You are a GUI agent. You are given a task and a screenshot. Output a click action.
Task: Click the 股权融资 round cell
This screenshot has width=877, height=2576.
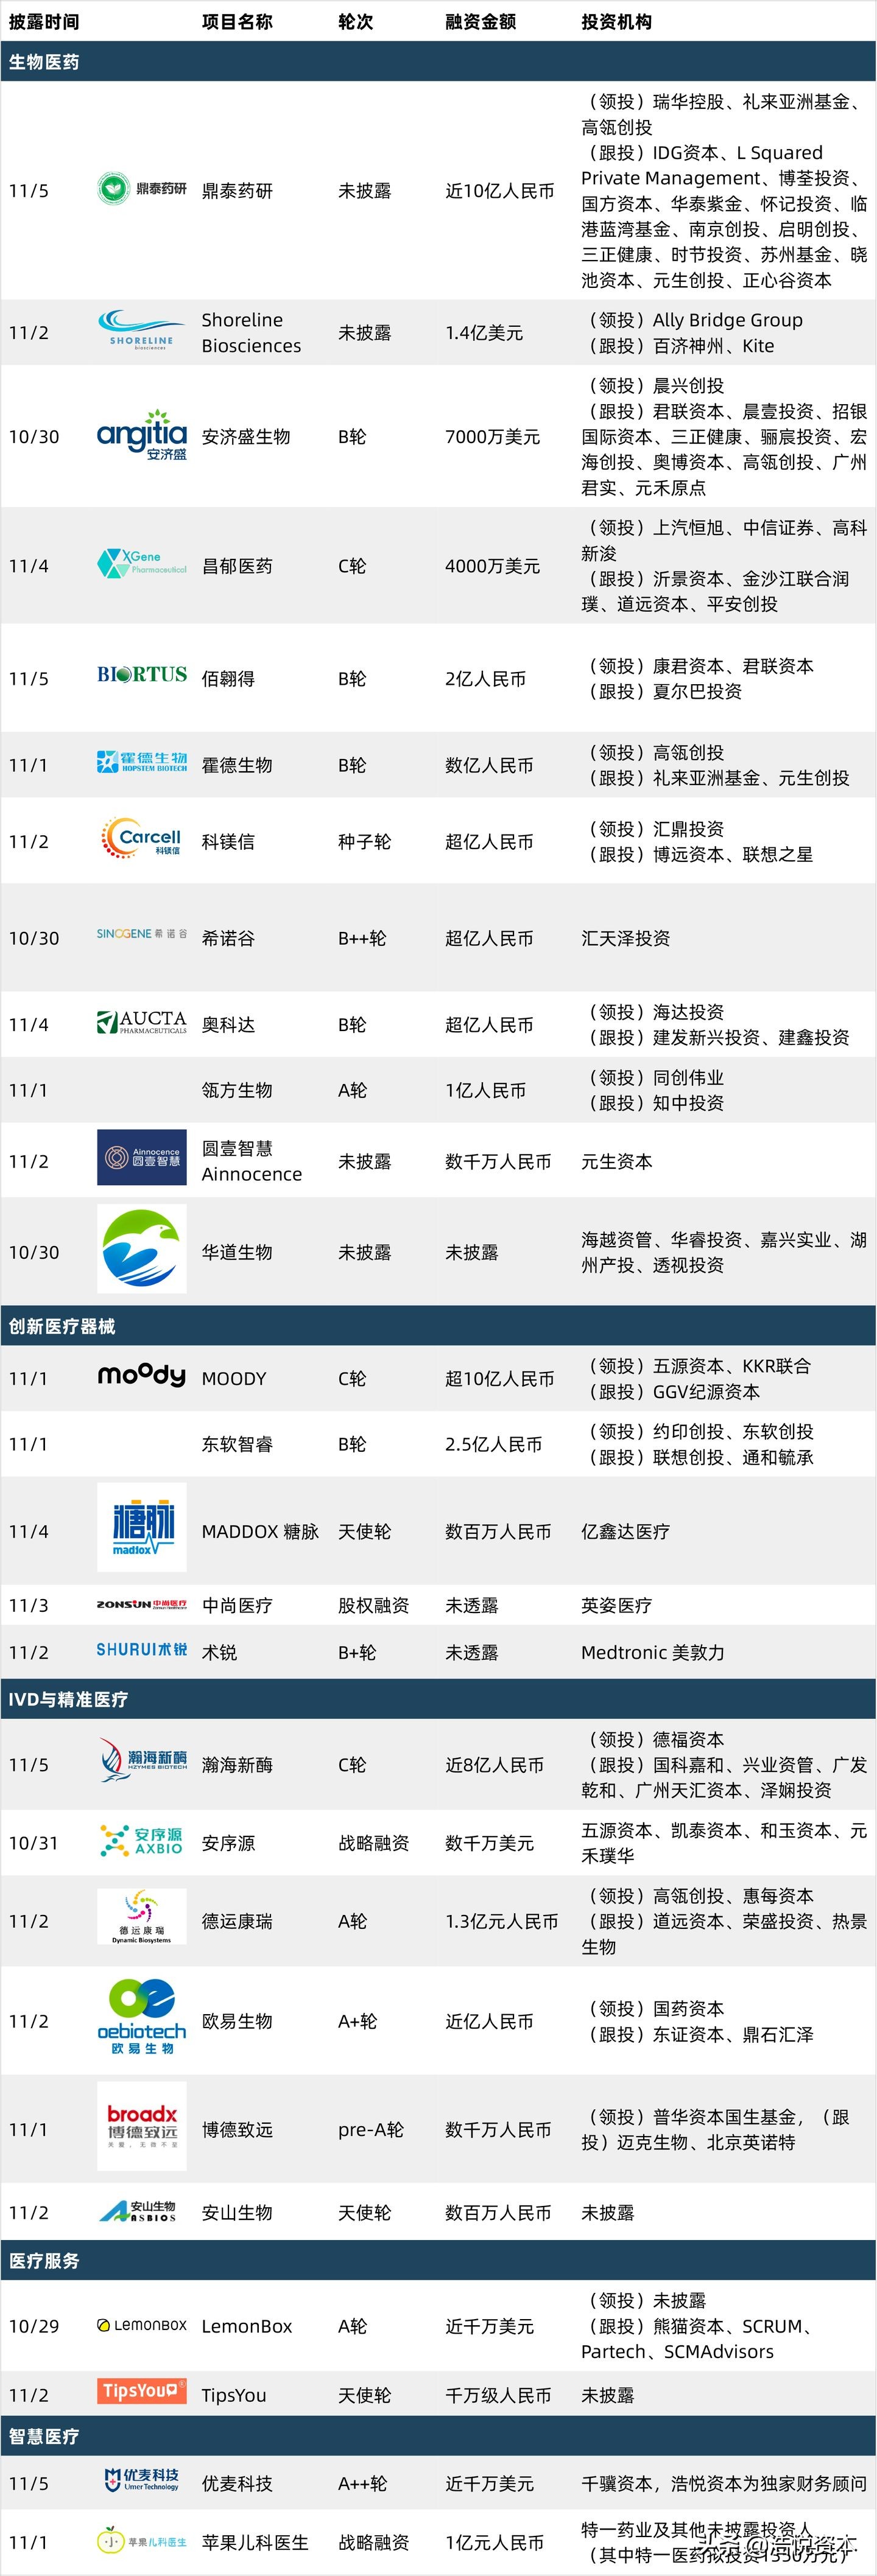[x=374, y=1604]
